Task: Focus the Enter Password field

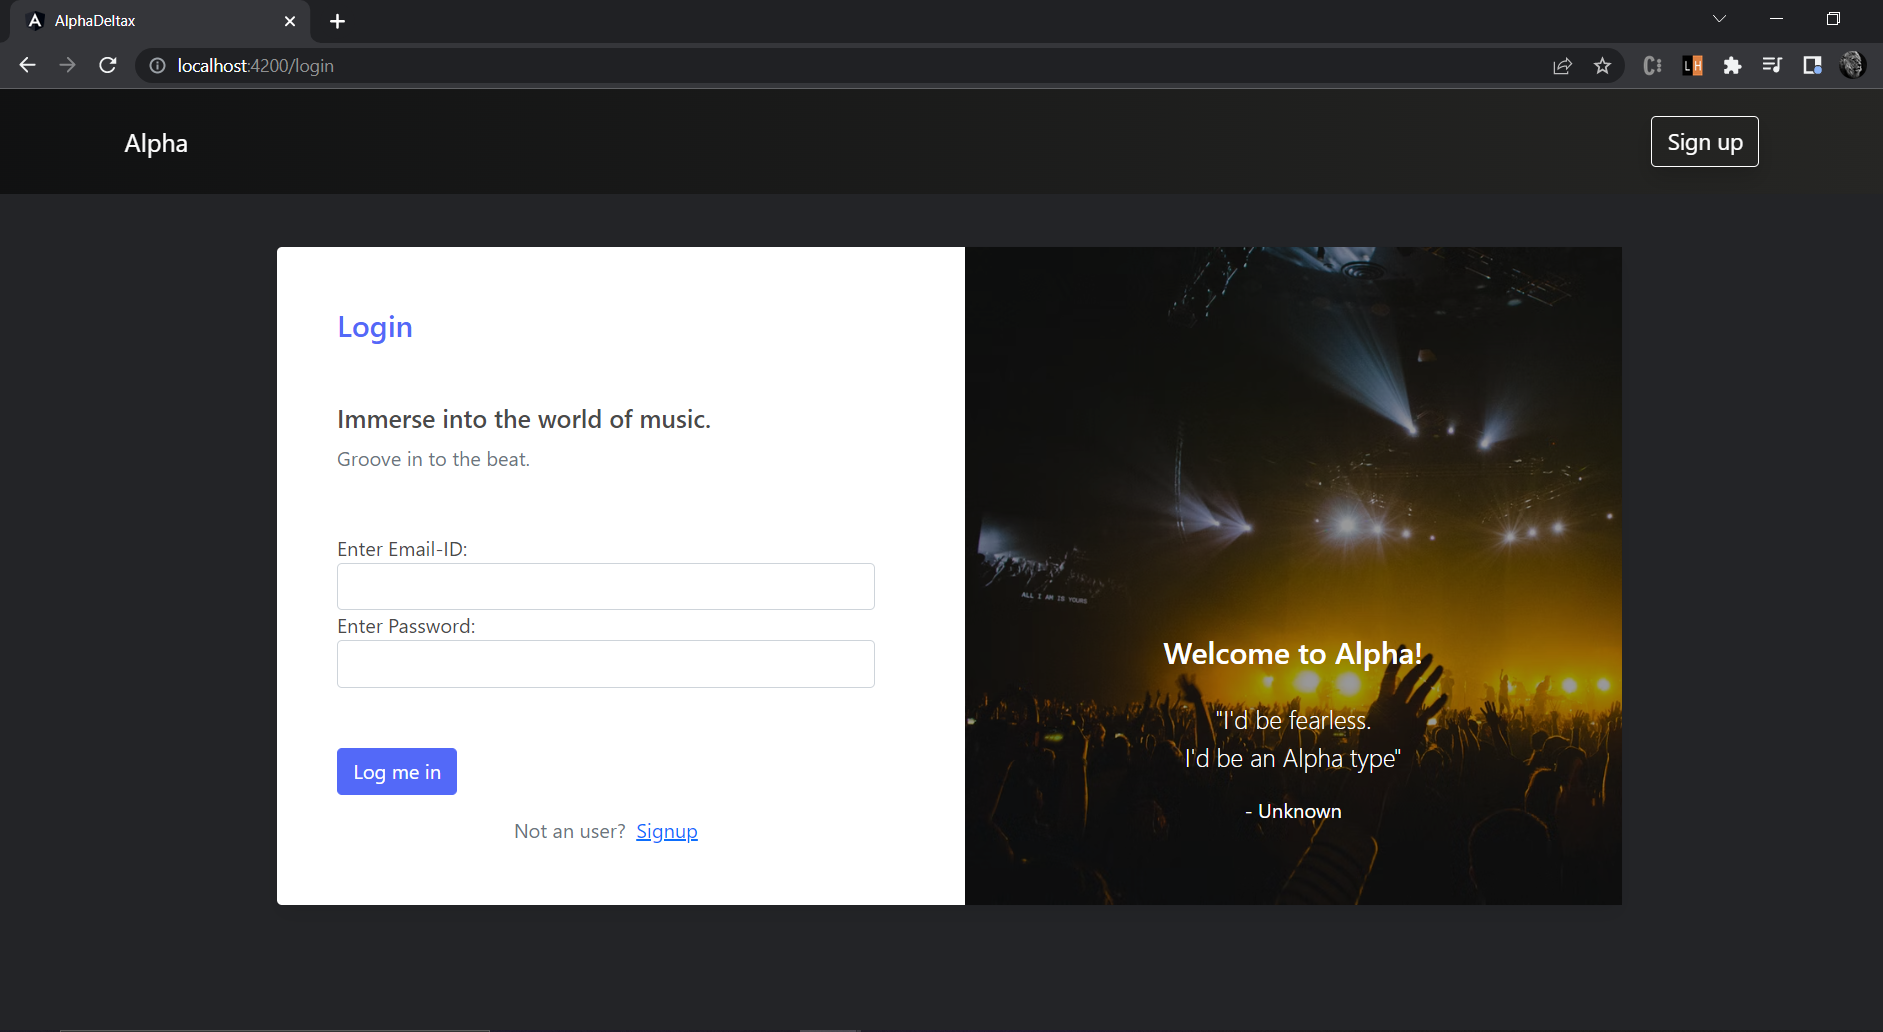Action: (606, 664)
